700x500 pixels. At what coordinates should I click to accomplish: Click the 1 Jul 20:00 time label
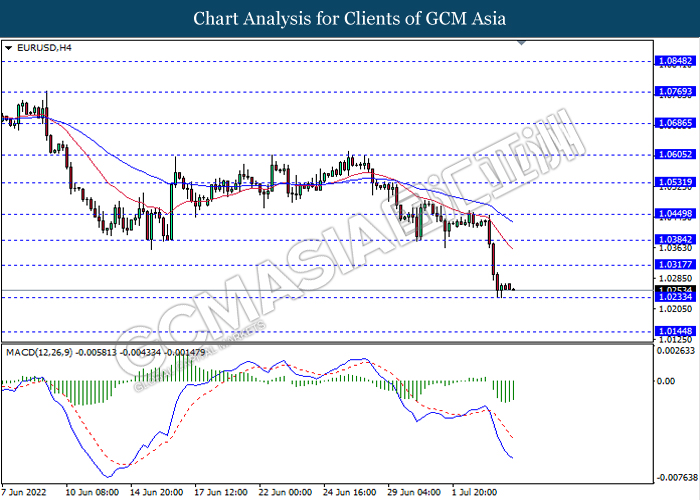coord(475,492)
